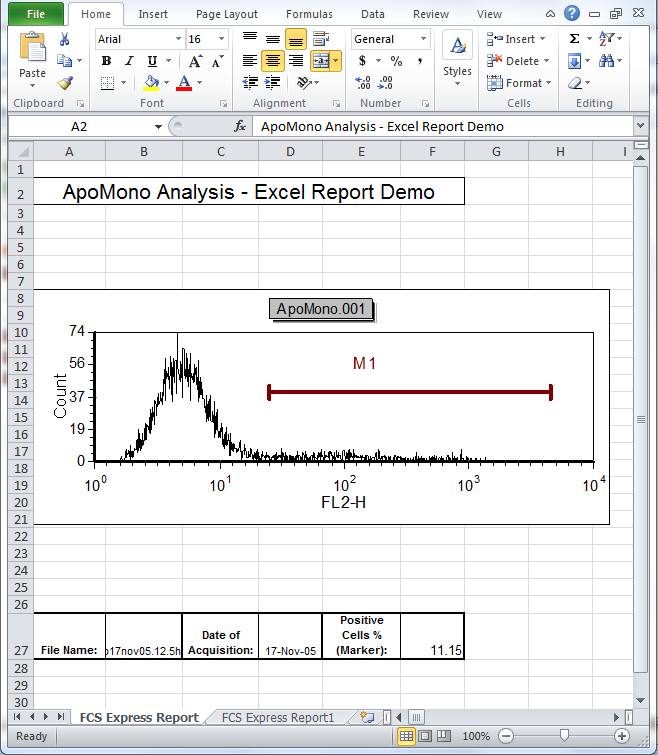
Task: Decrease decimal places icon
Action: click(x=385, y=83)
